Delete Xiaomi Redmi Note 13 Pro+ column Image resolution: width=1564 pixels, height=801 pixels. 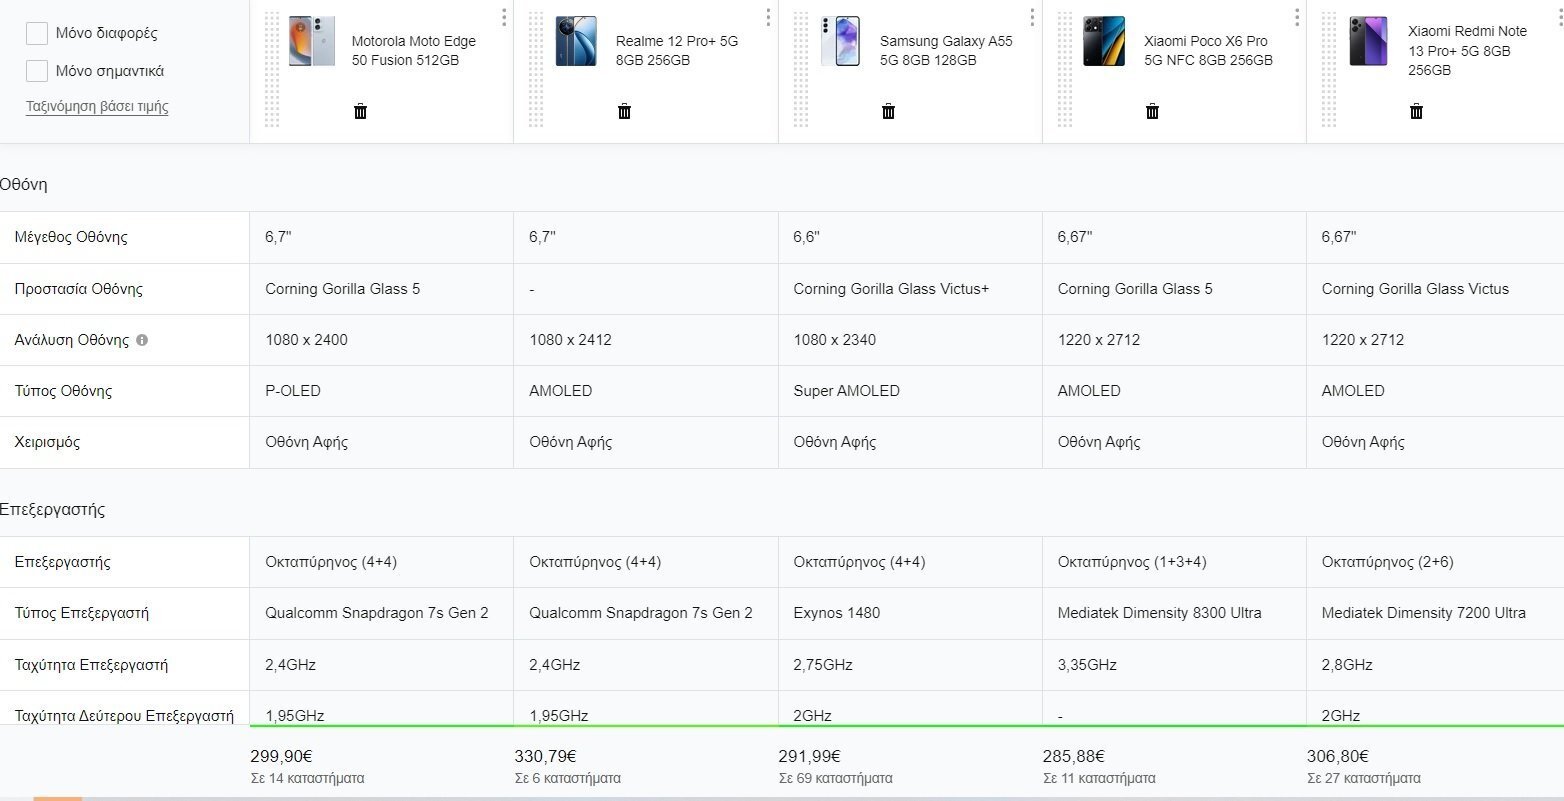(x=1416, y=111)
